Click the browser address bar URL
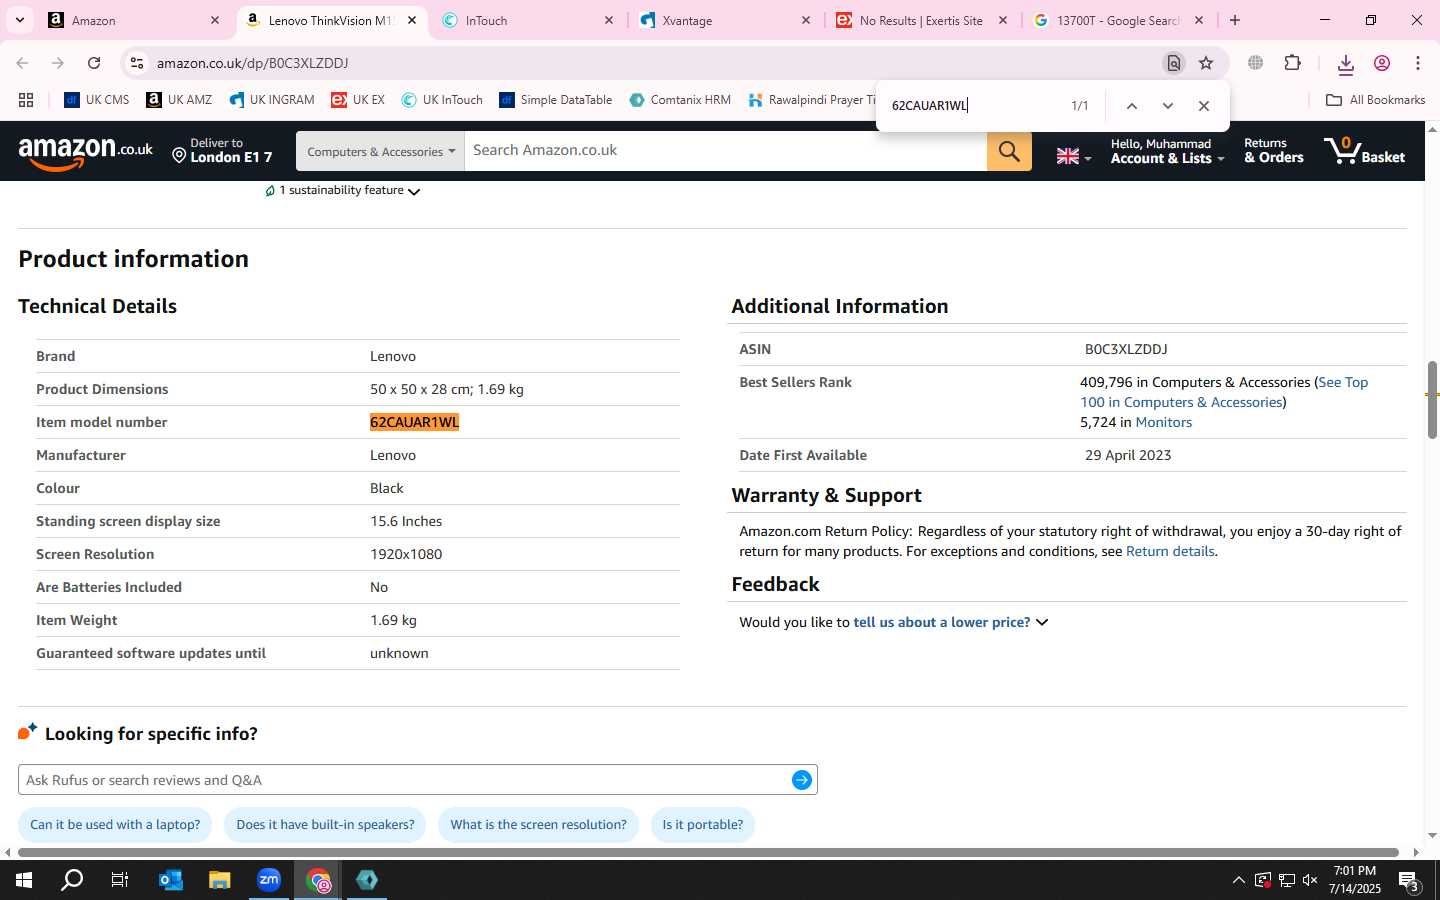This screenshot has width=1440, height=900. [x=252, y=63]
